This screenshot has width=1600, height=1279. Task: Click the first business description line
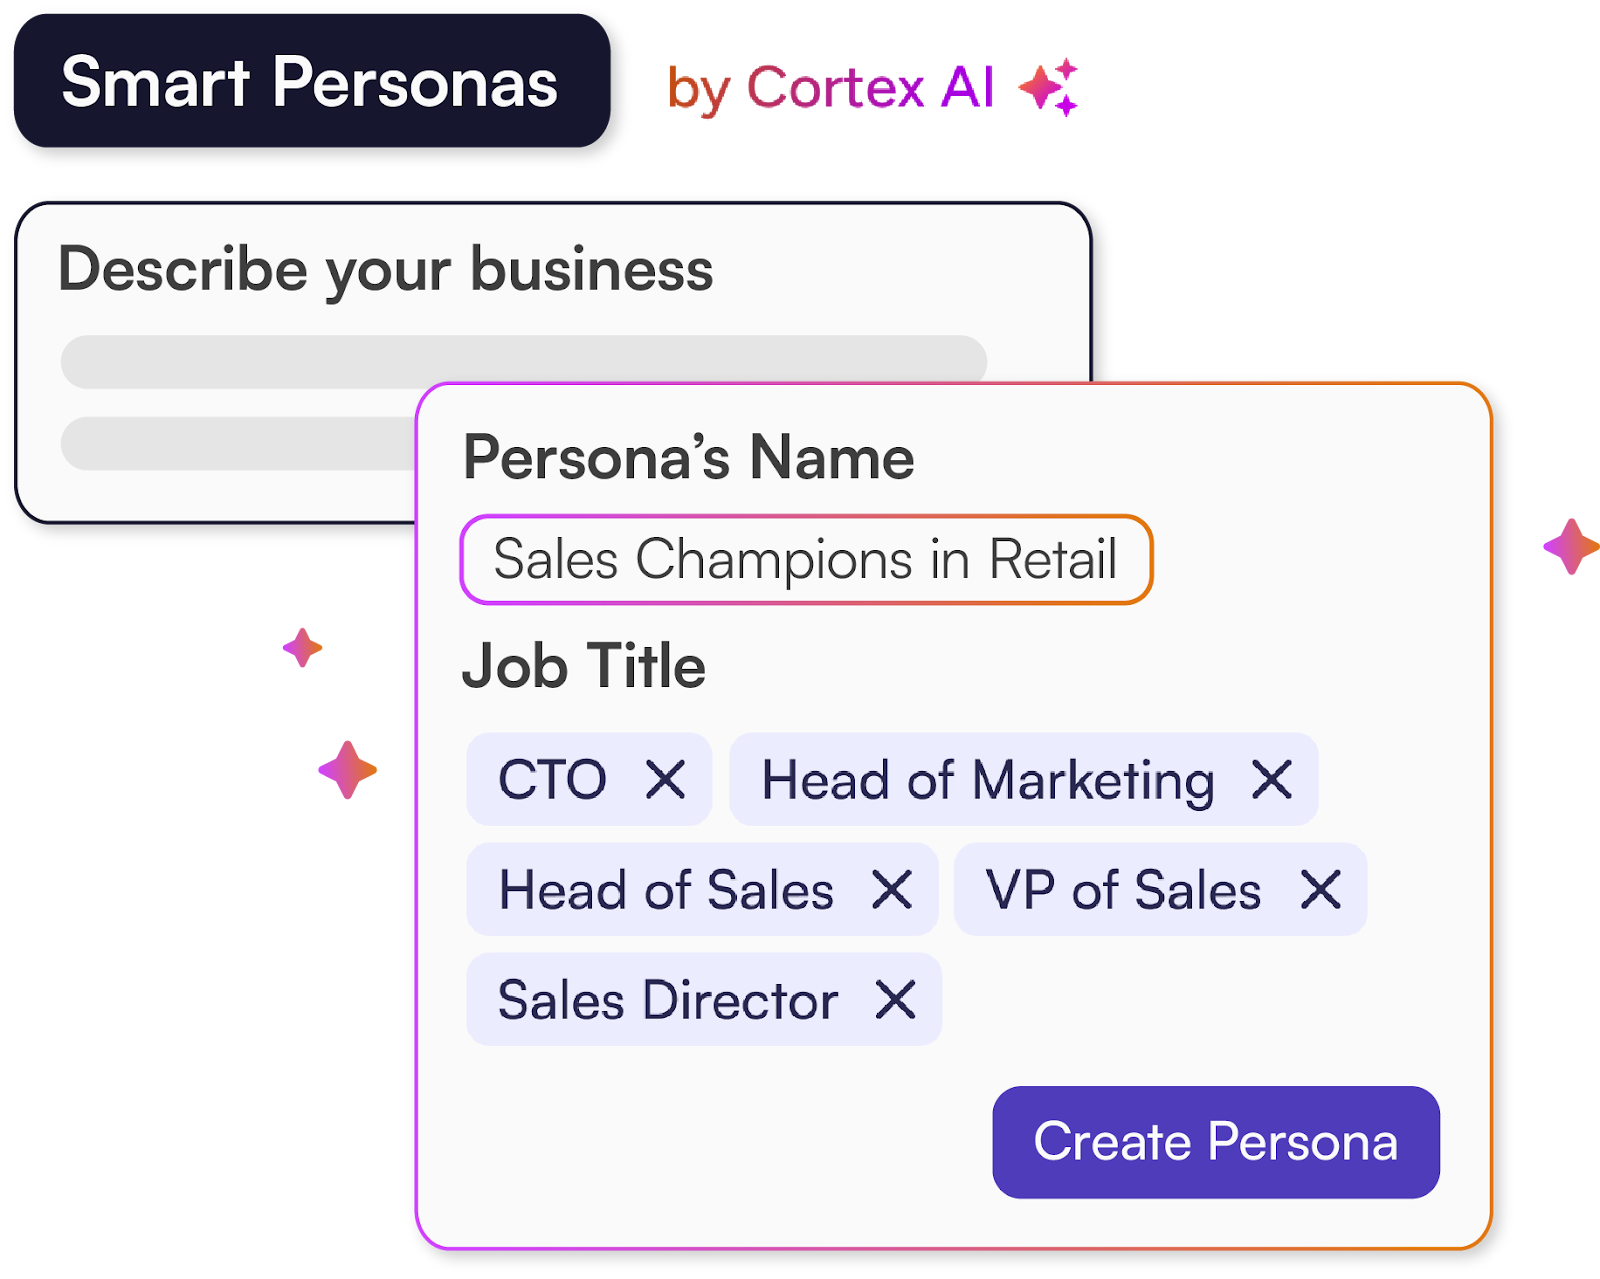(523, 361)
